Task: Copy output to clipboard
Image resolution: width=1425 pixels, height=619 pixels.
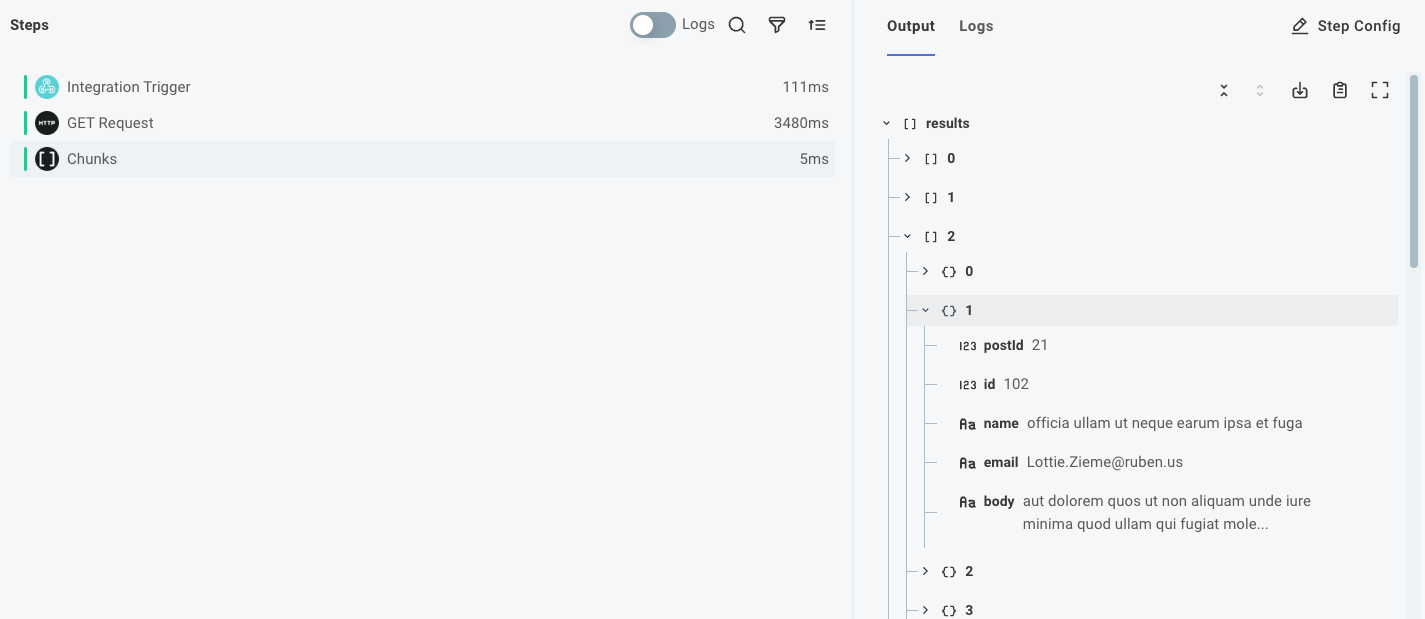Action: tap(1340, 90)
